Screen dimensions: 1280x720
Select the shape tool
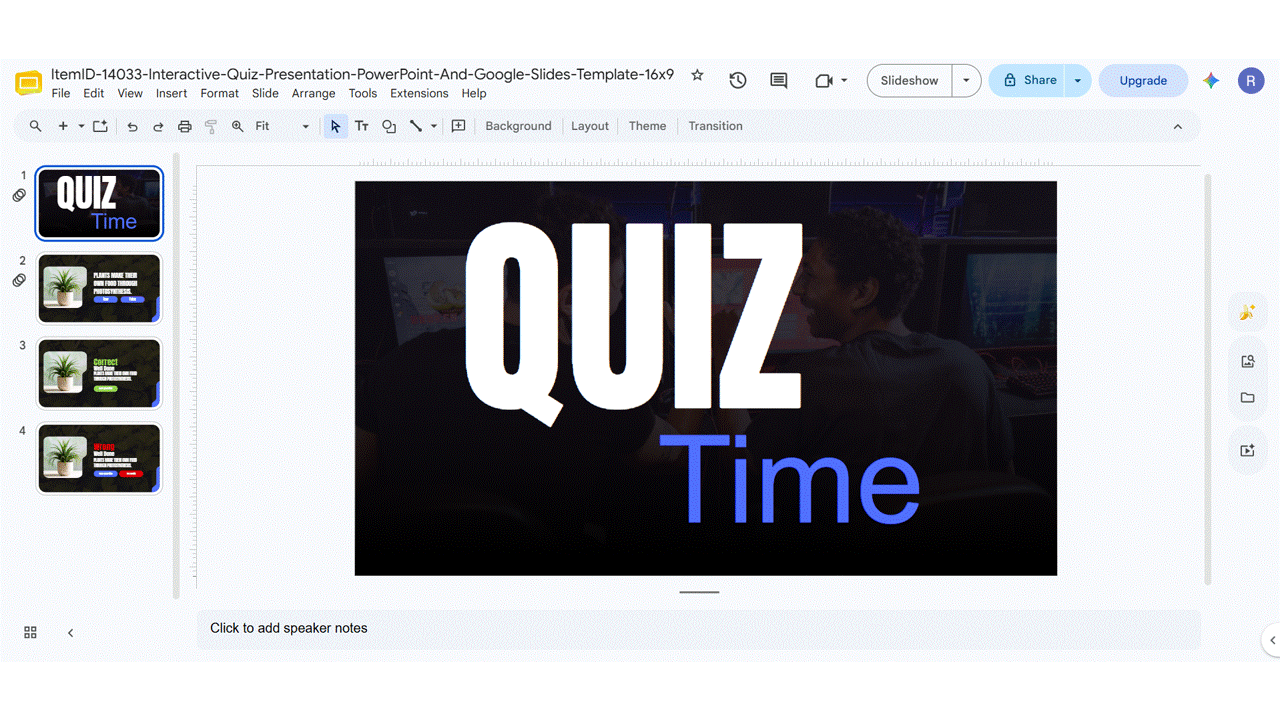point(389,126)
